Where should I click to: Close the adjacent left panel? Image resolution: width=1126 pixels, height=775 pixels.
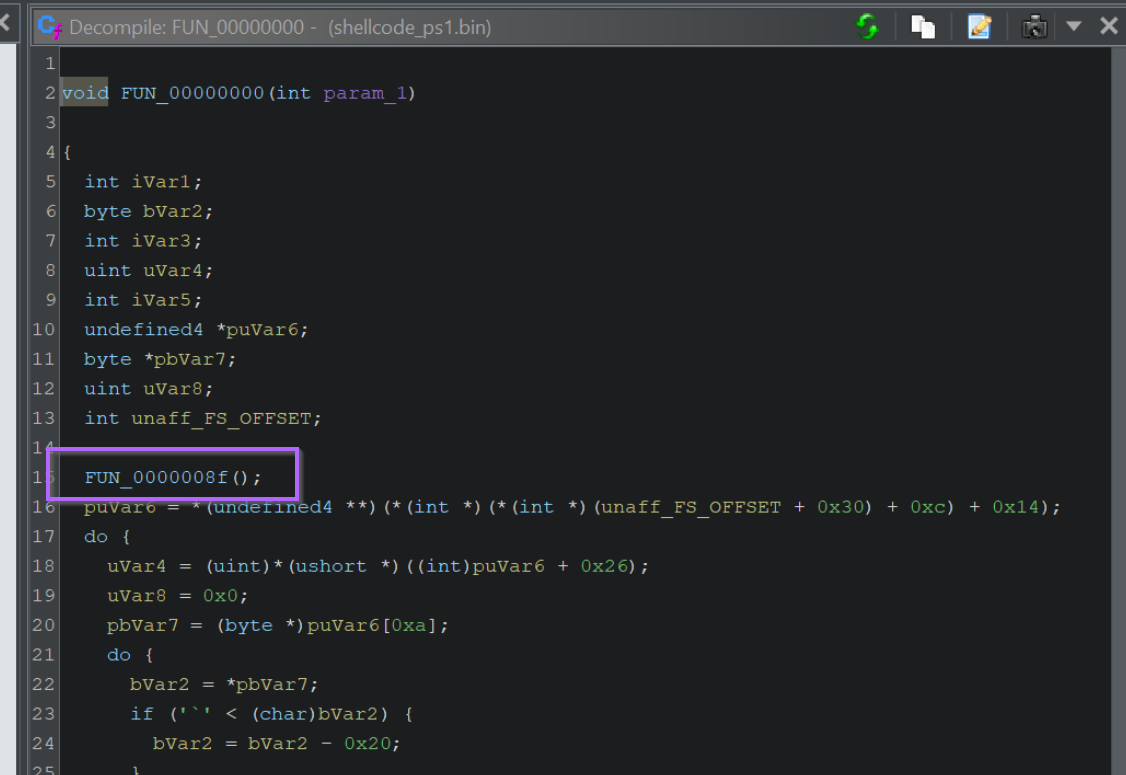click(6, 22)
